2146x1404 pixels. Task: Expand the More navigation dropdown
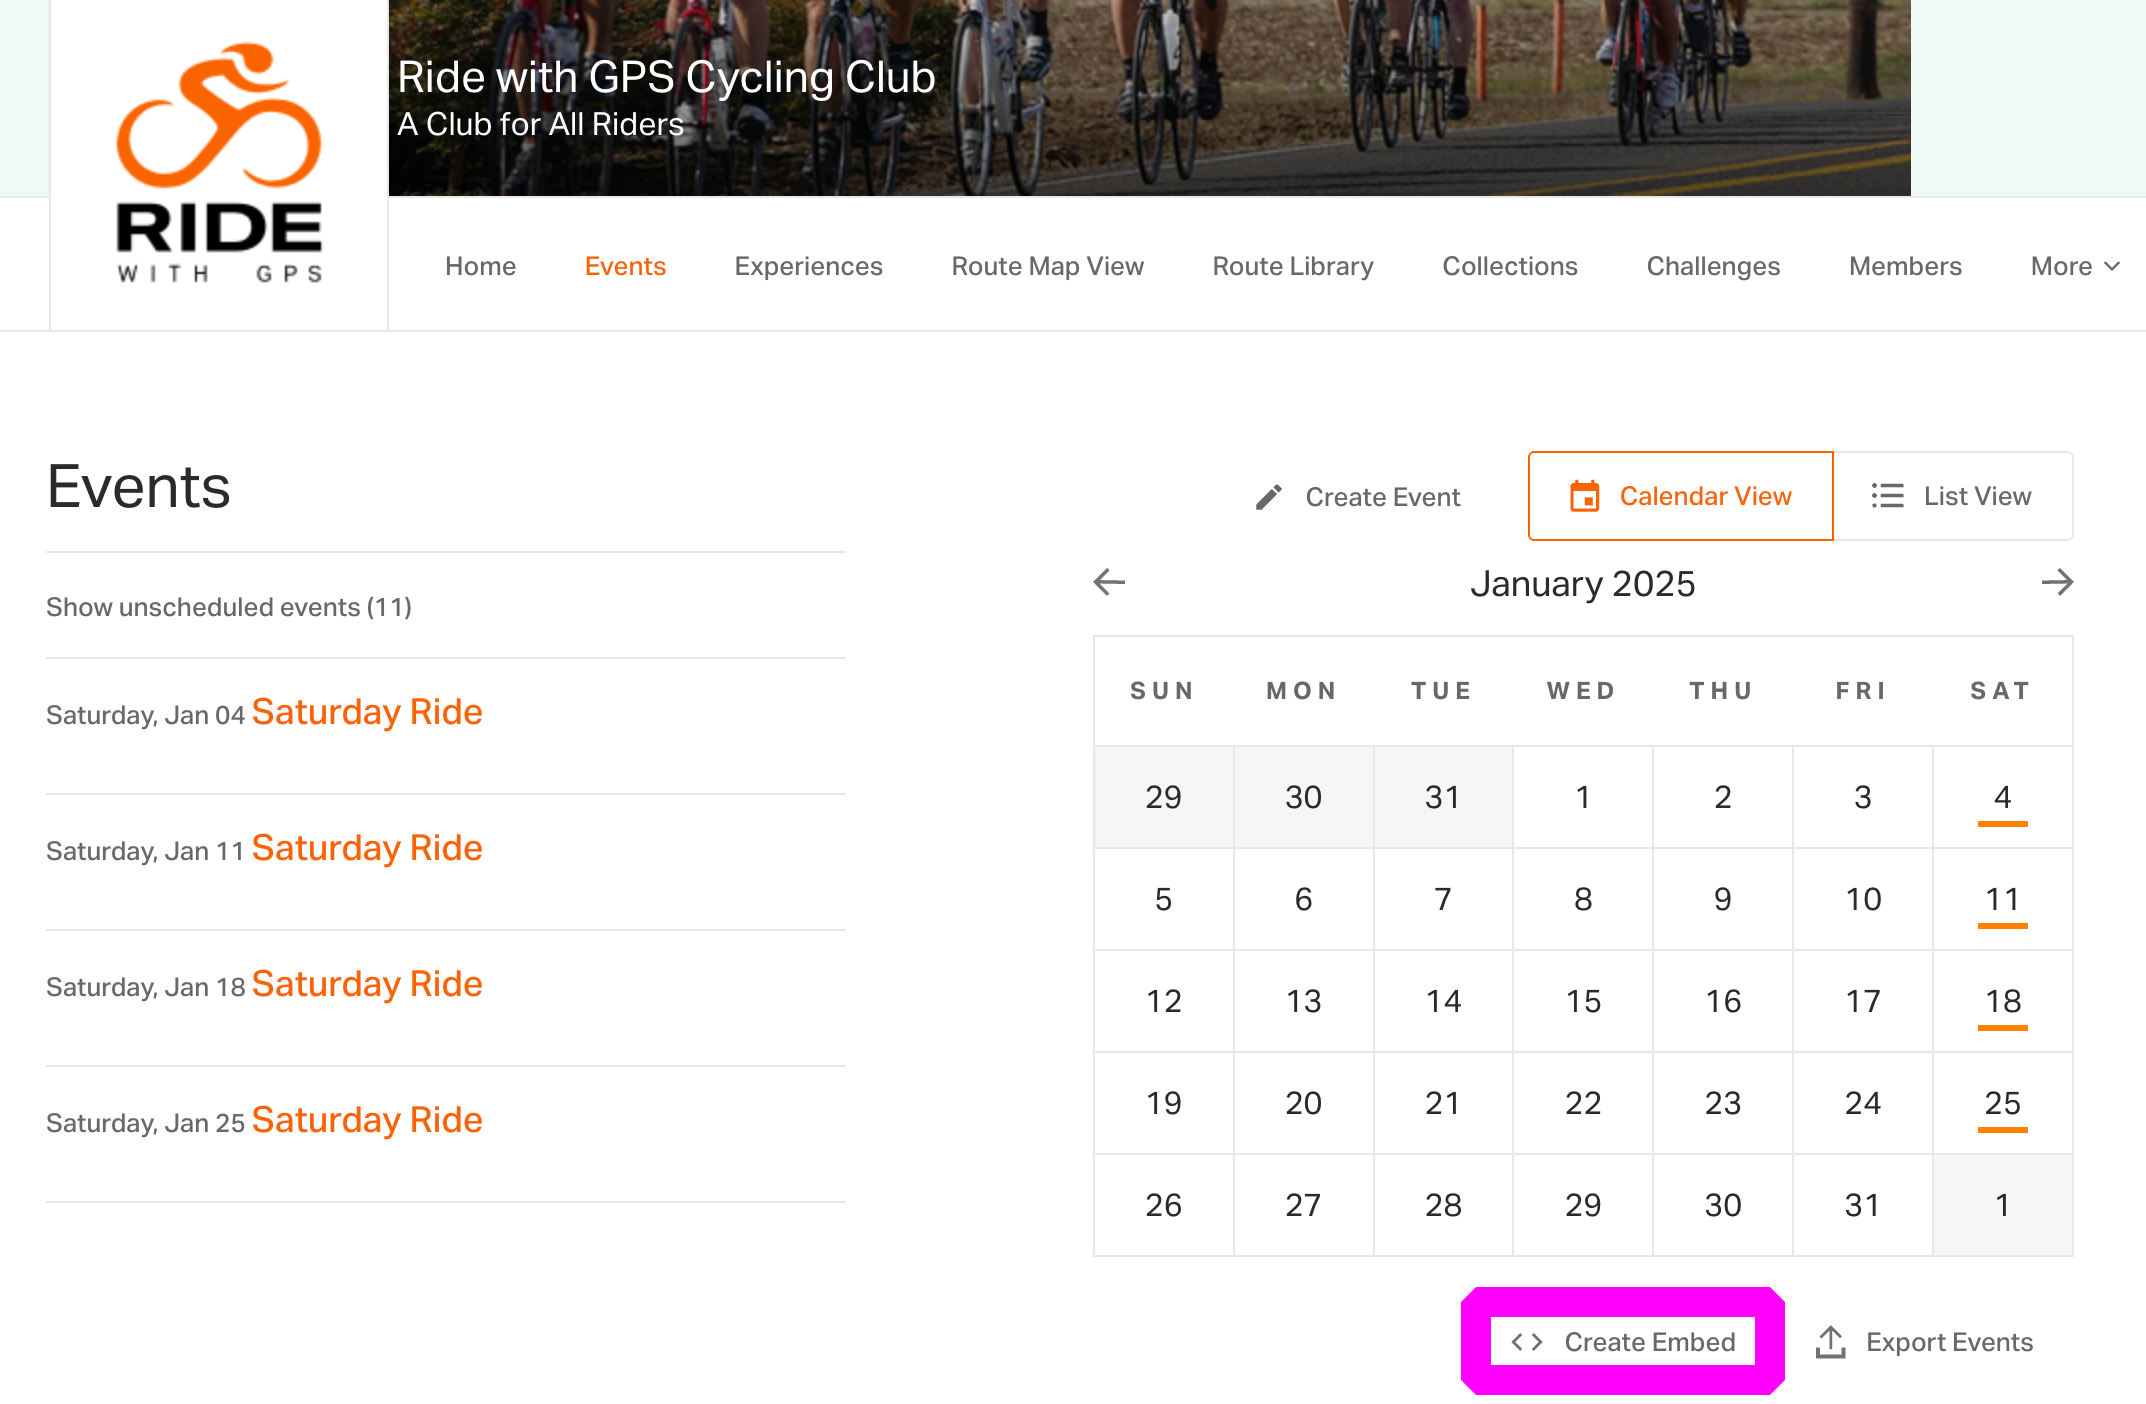pyautogui.click(x=2075, y=266)
